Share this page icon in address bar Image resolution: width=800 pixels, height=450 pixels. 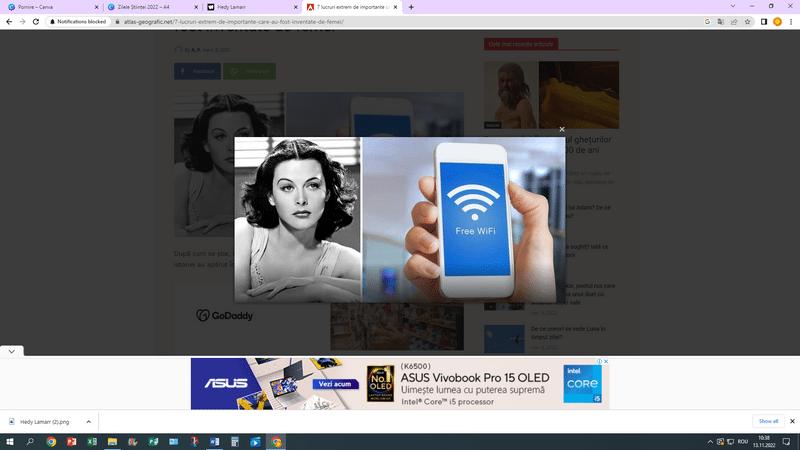pyautogui.click(x=734, y=21)
